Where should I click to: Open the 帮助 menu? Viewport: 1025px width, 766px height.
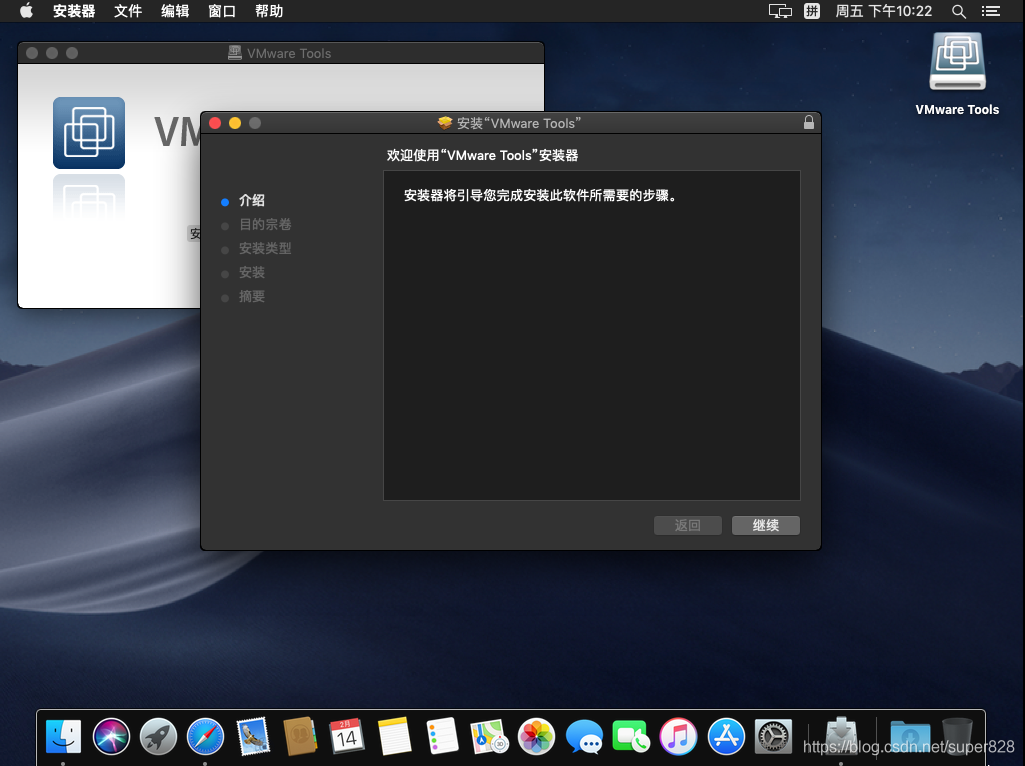[x=269, y=11]
